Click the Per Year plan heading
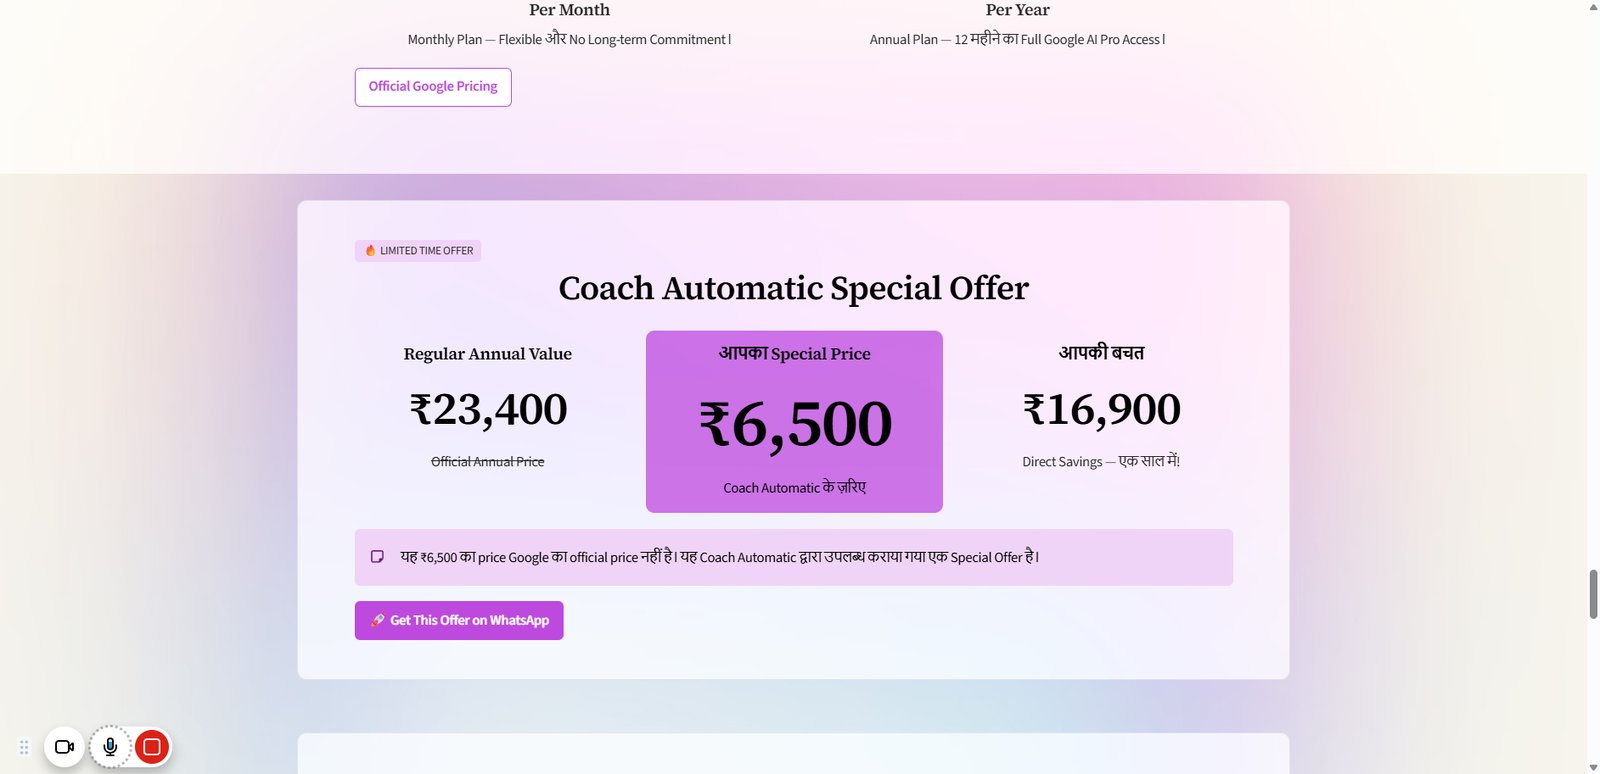Screen dimensions: 1600x774 (1017, 10)
